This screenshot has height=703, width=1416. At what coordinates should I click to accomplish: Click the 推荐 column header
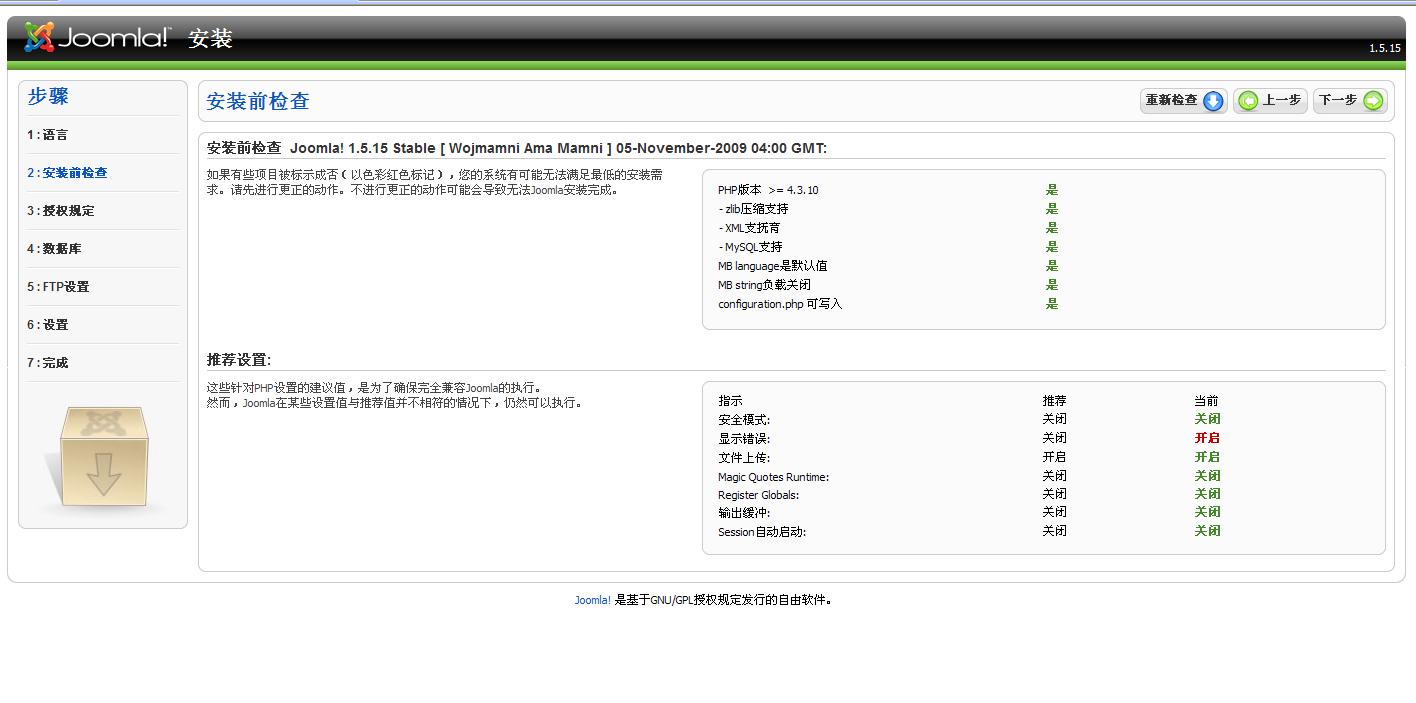[1054, 401]
